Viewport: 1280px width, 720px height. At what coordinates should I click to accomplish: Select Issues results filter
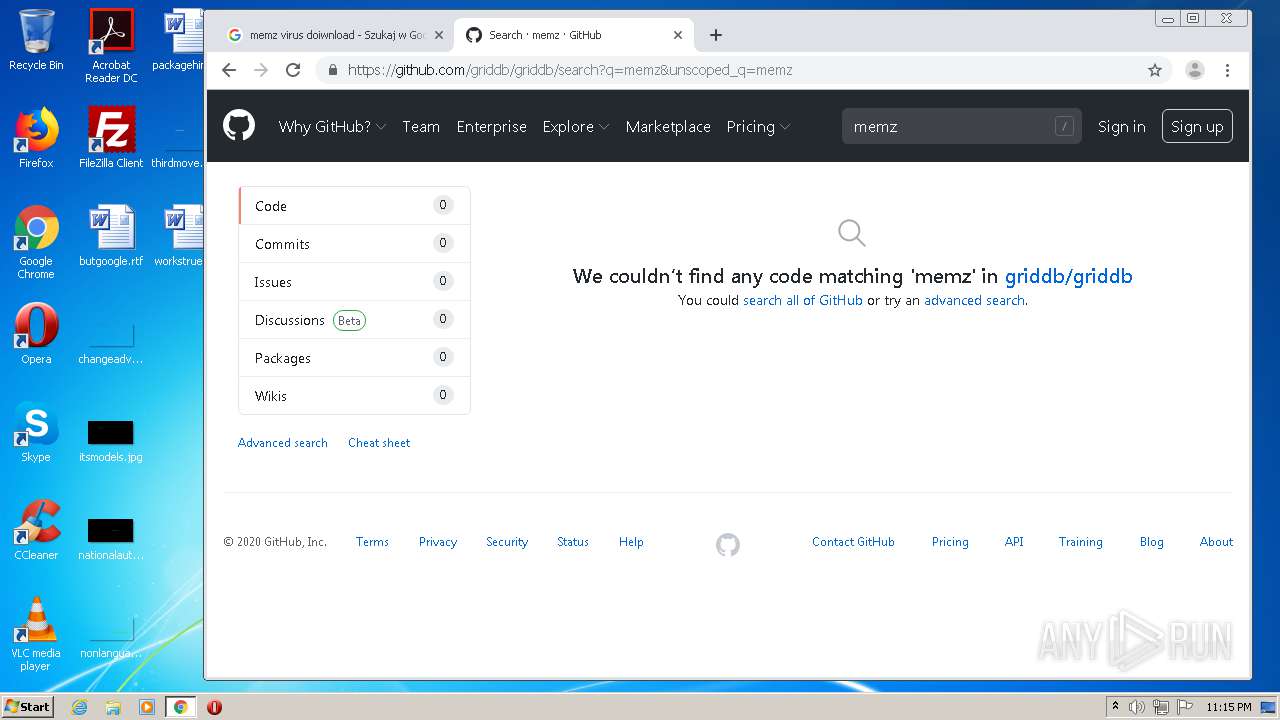[x=354, y=282]
